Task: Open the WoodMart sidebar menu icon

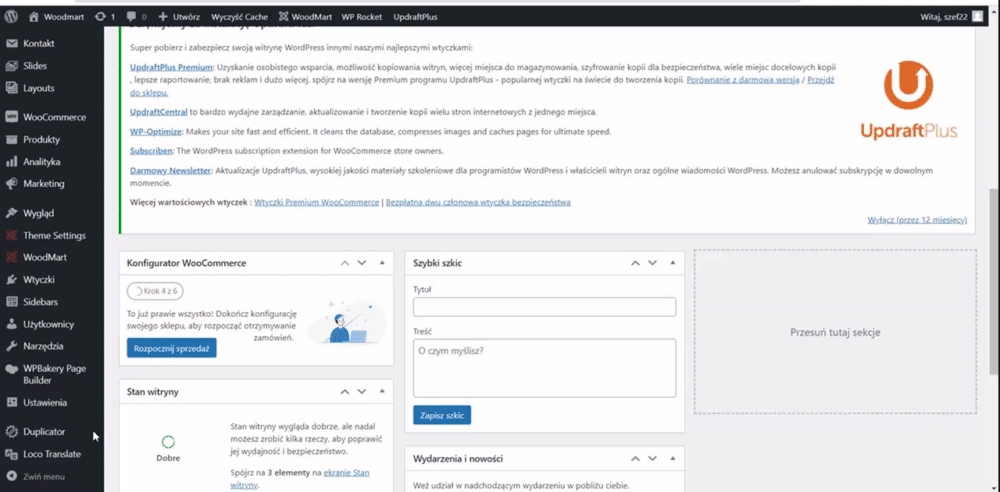Action: coord(11,257)
